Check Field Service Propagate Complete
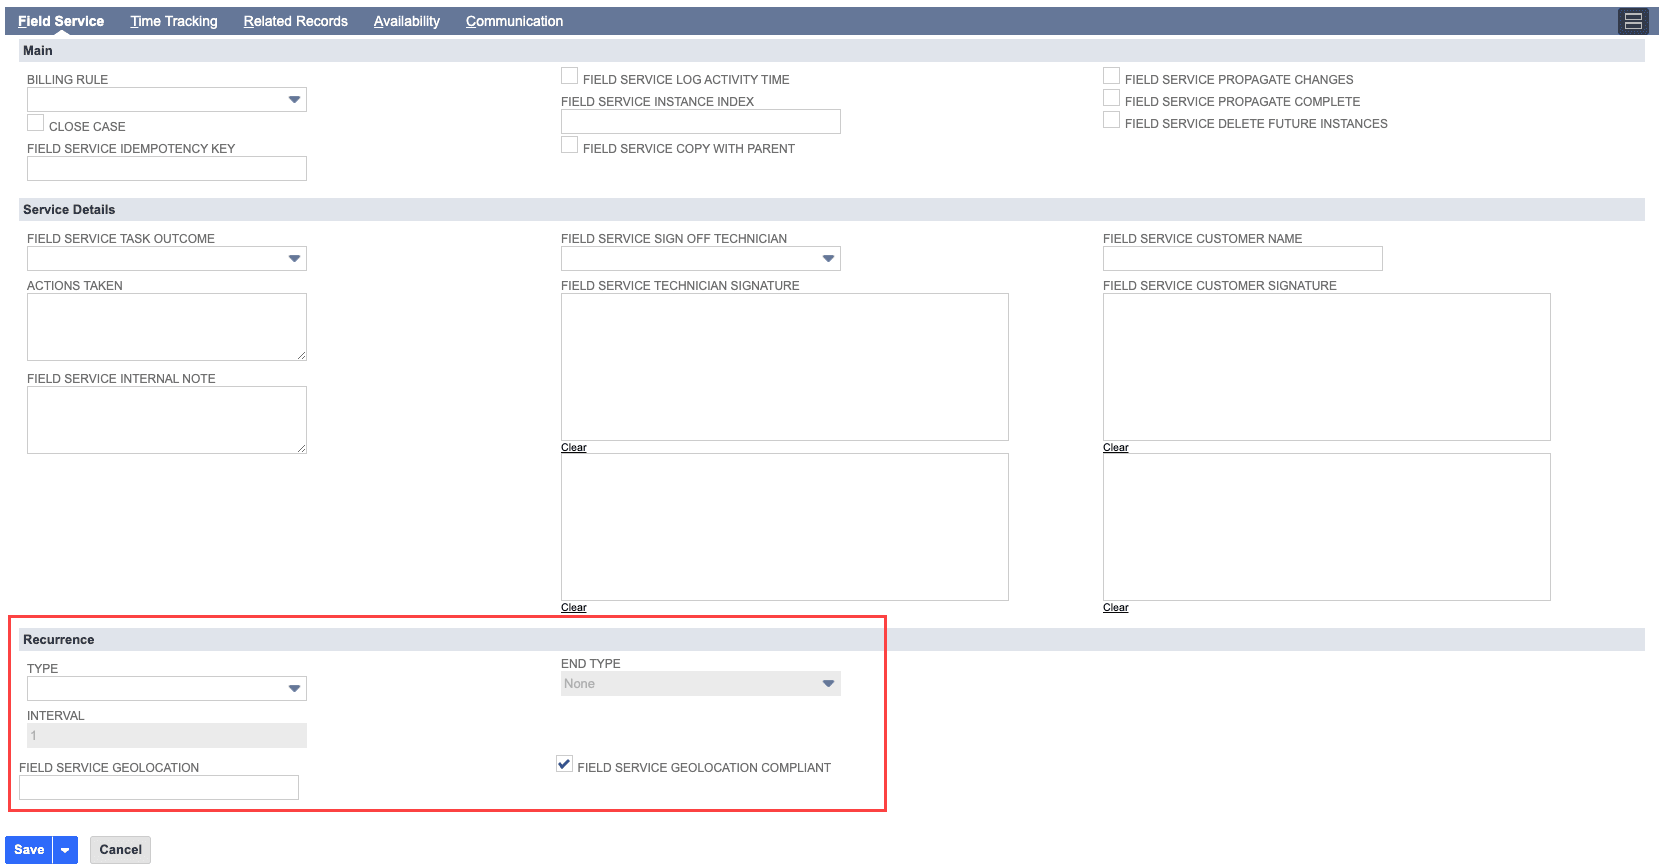Viewport: 1665px width, 868px height. click(1112, 98)
